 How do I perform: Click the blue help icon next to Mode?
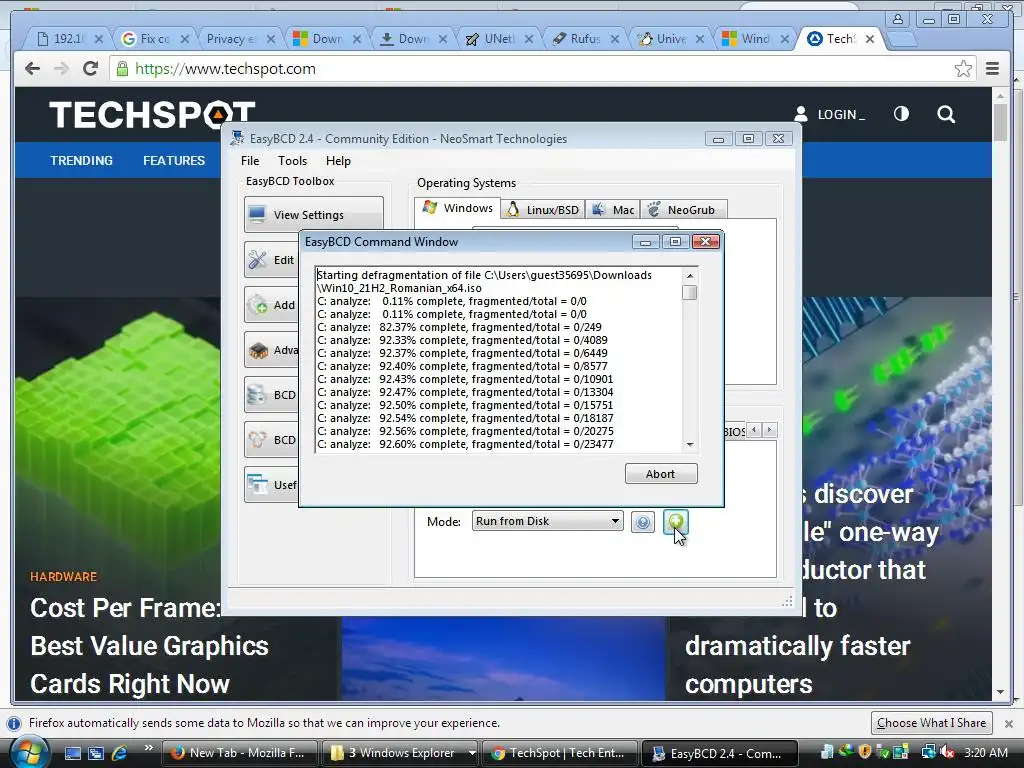coord(643,522)
